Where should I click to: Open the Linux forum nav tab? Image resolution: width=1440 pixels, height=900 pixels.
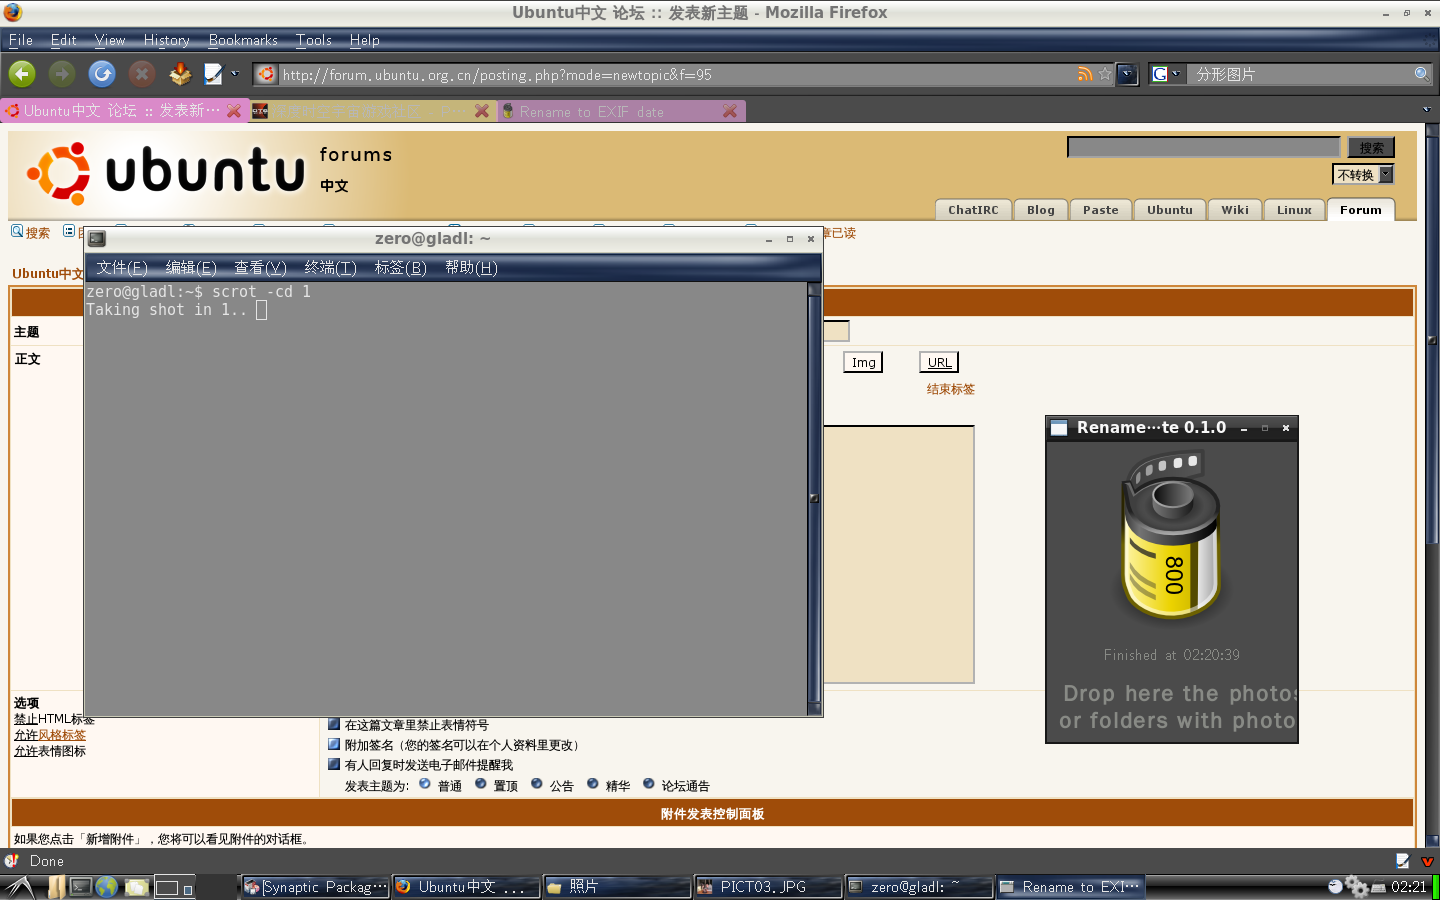(1294, 209)
